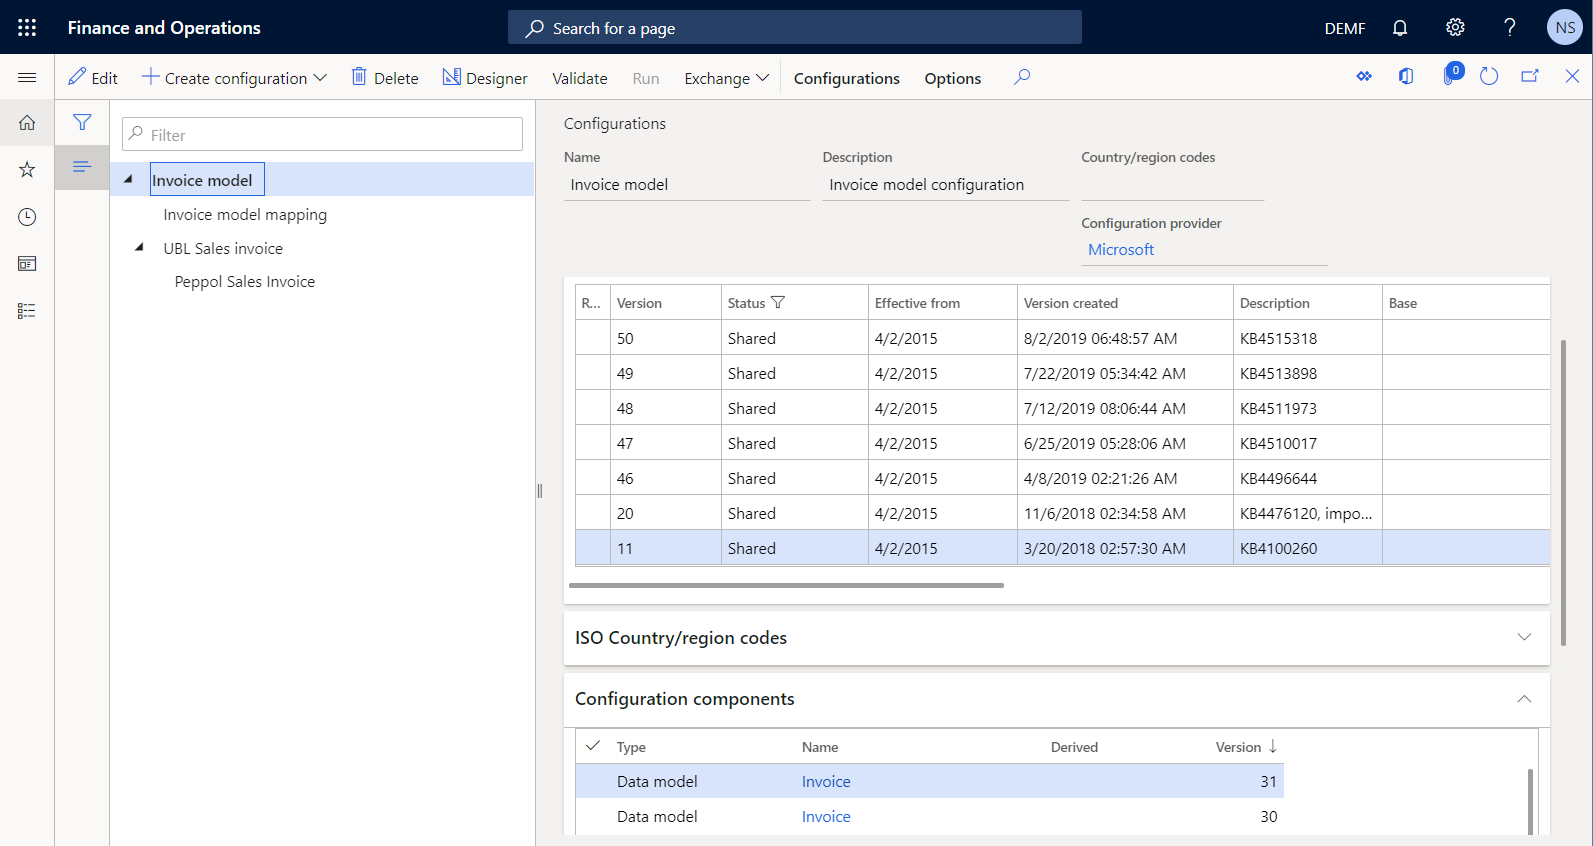The width and height of the screenshot is (1593, 846).
Task: Expand ISO Country/region codes section
Action: coord(1523,638)
